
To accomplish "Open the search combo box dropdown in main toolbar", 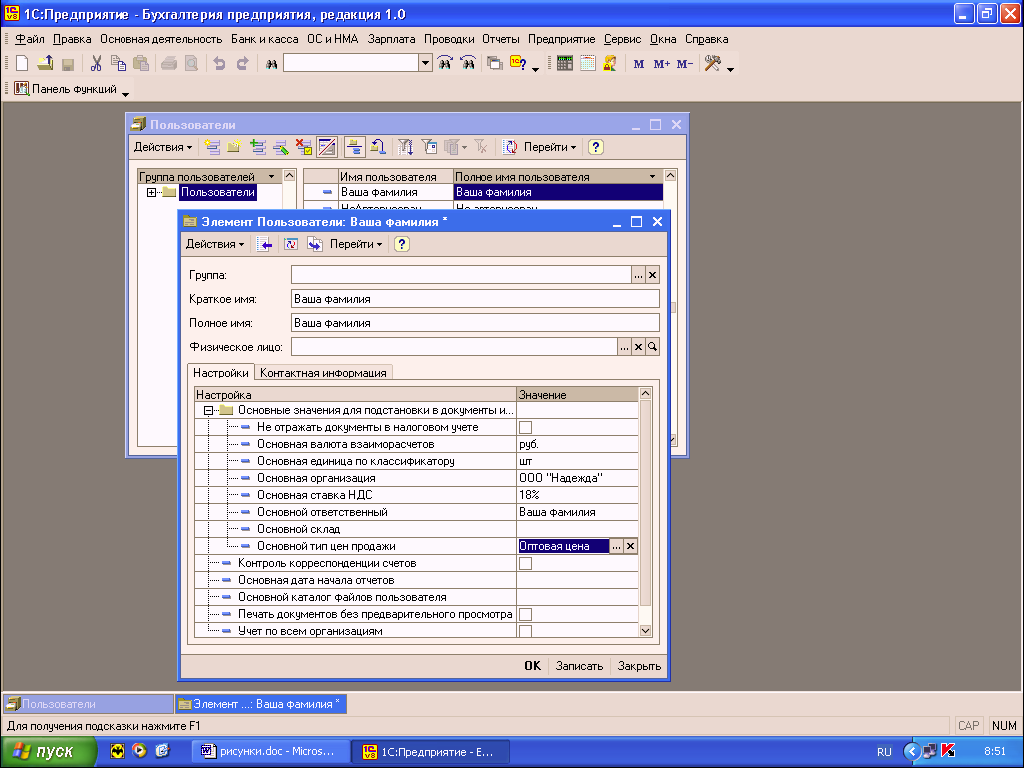I will [425, 63].
